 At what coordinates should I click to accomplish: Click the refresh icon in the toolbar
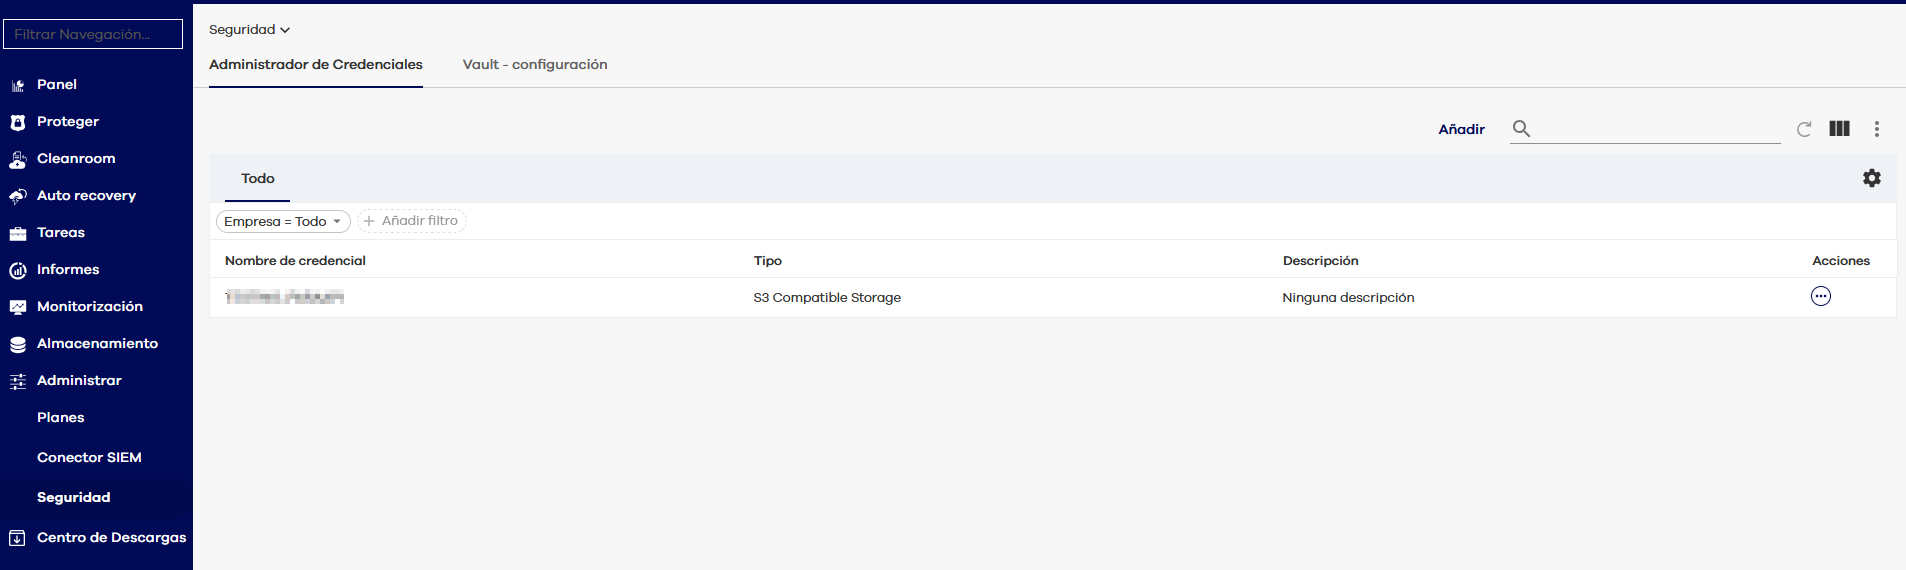(1804, 129)
